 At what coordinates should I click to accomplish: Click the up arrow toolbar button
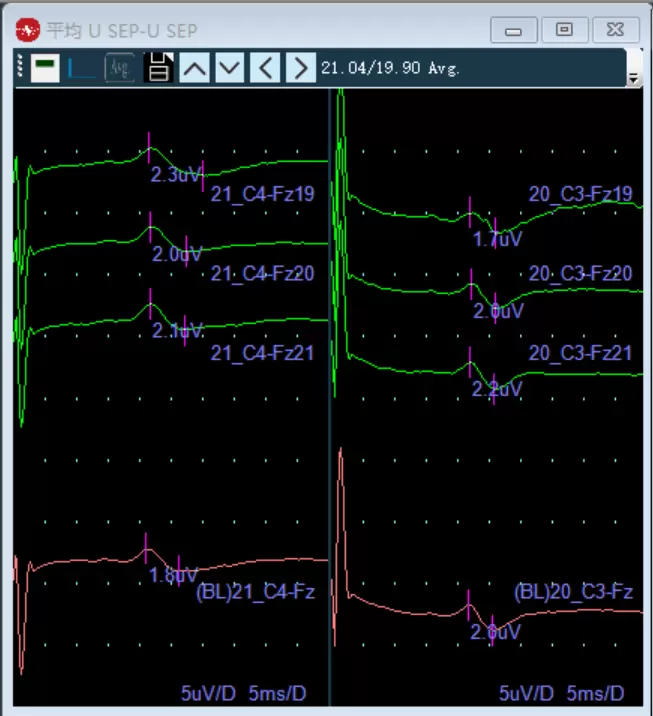195,68
